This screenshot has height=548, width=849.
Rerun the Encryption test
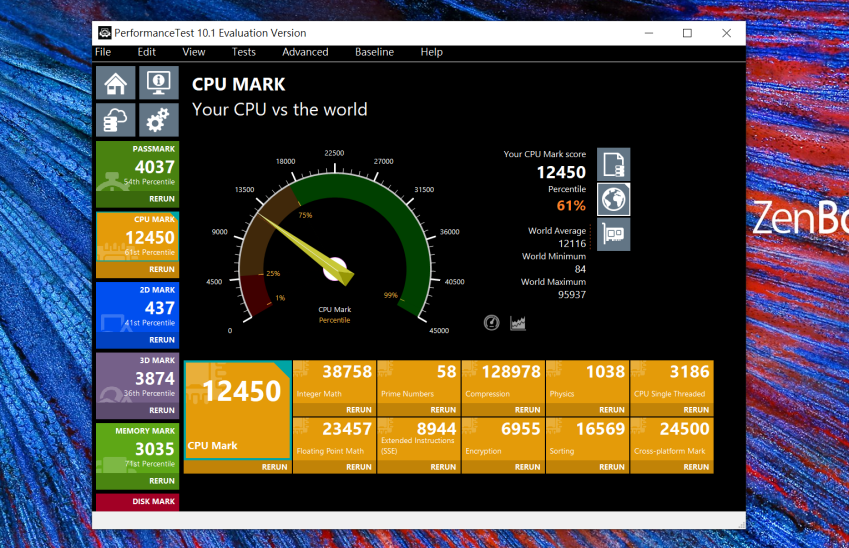point(527,467)
